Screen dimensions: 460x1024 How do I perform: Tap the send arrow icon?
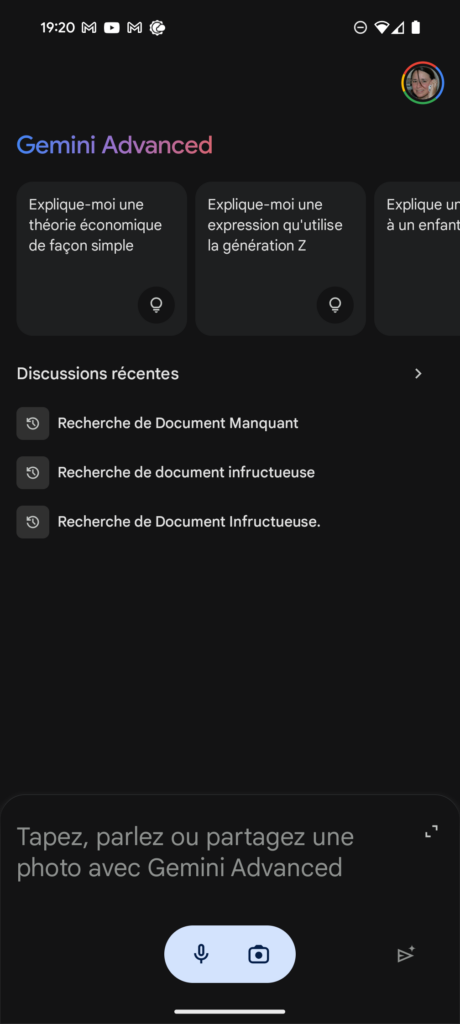406,954
